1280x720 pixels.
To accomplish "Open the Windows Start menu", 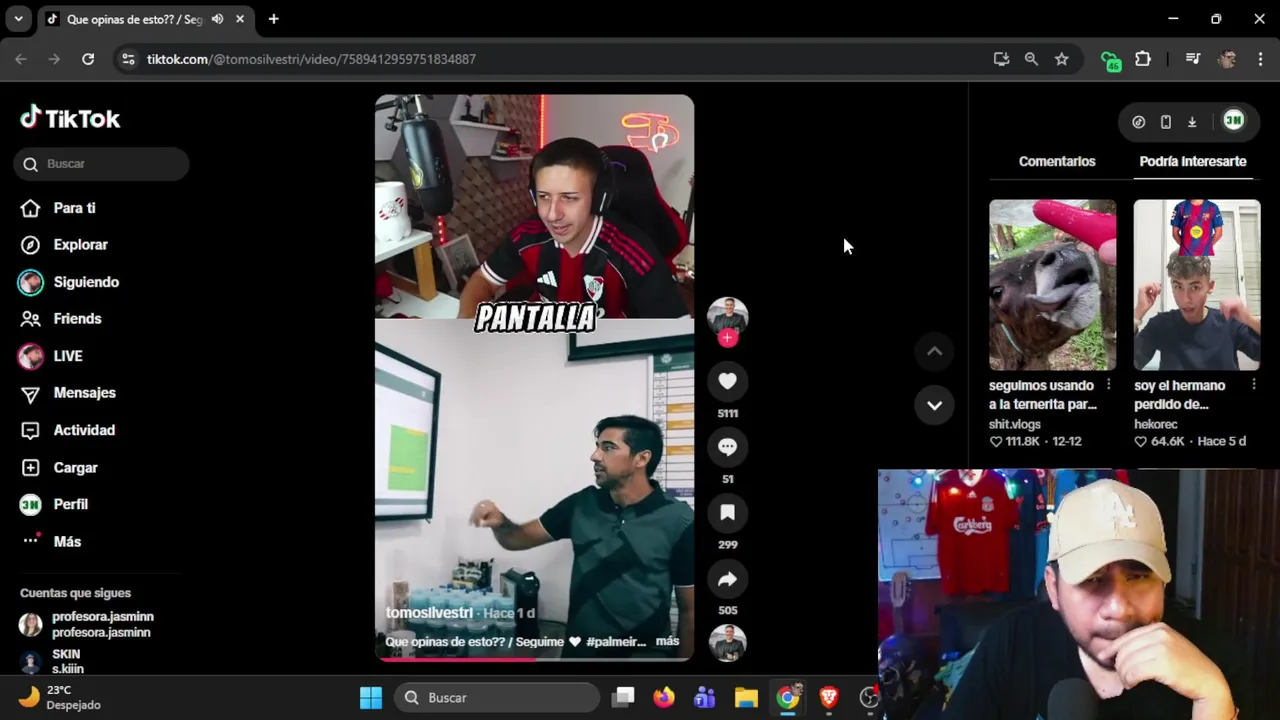I will click(x=371, y=698).
